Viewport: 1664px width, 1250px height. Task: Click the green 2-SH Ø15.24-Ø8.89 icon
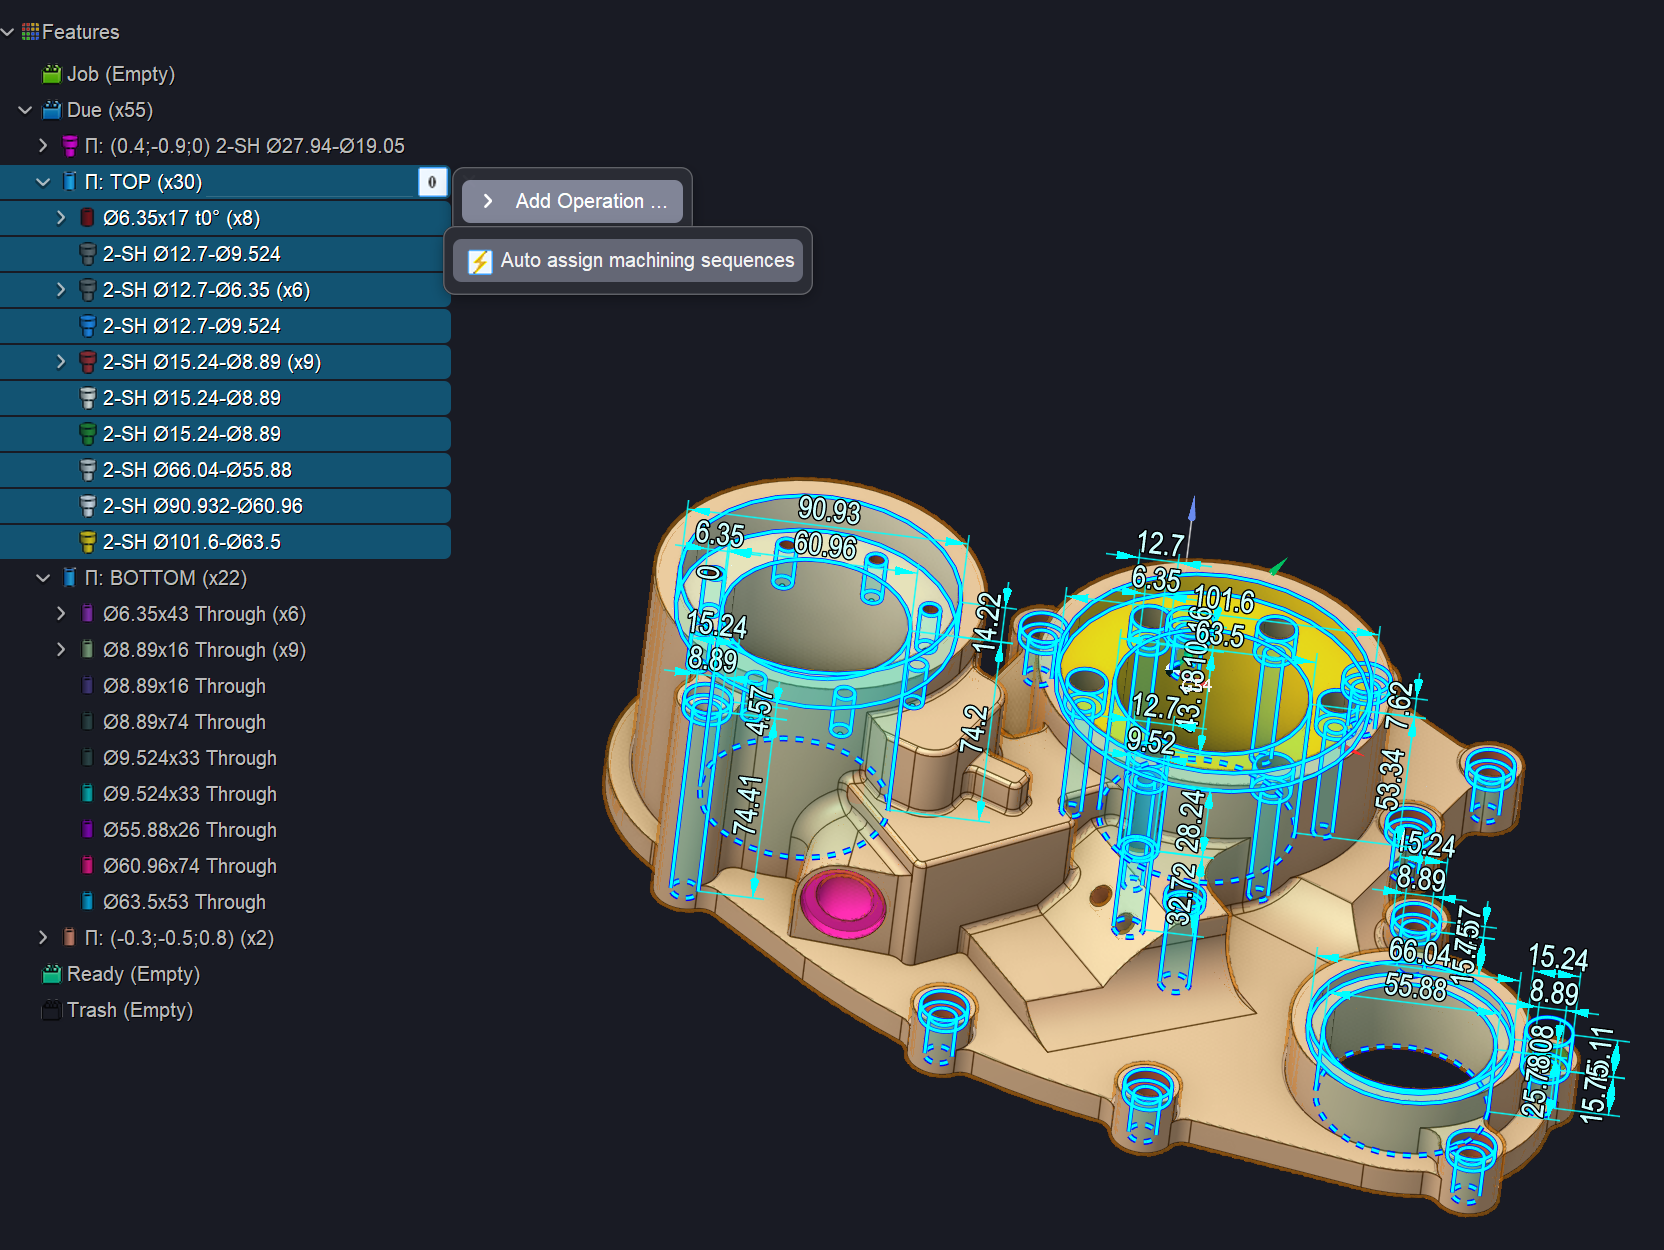(88, 434)
